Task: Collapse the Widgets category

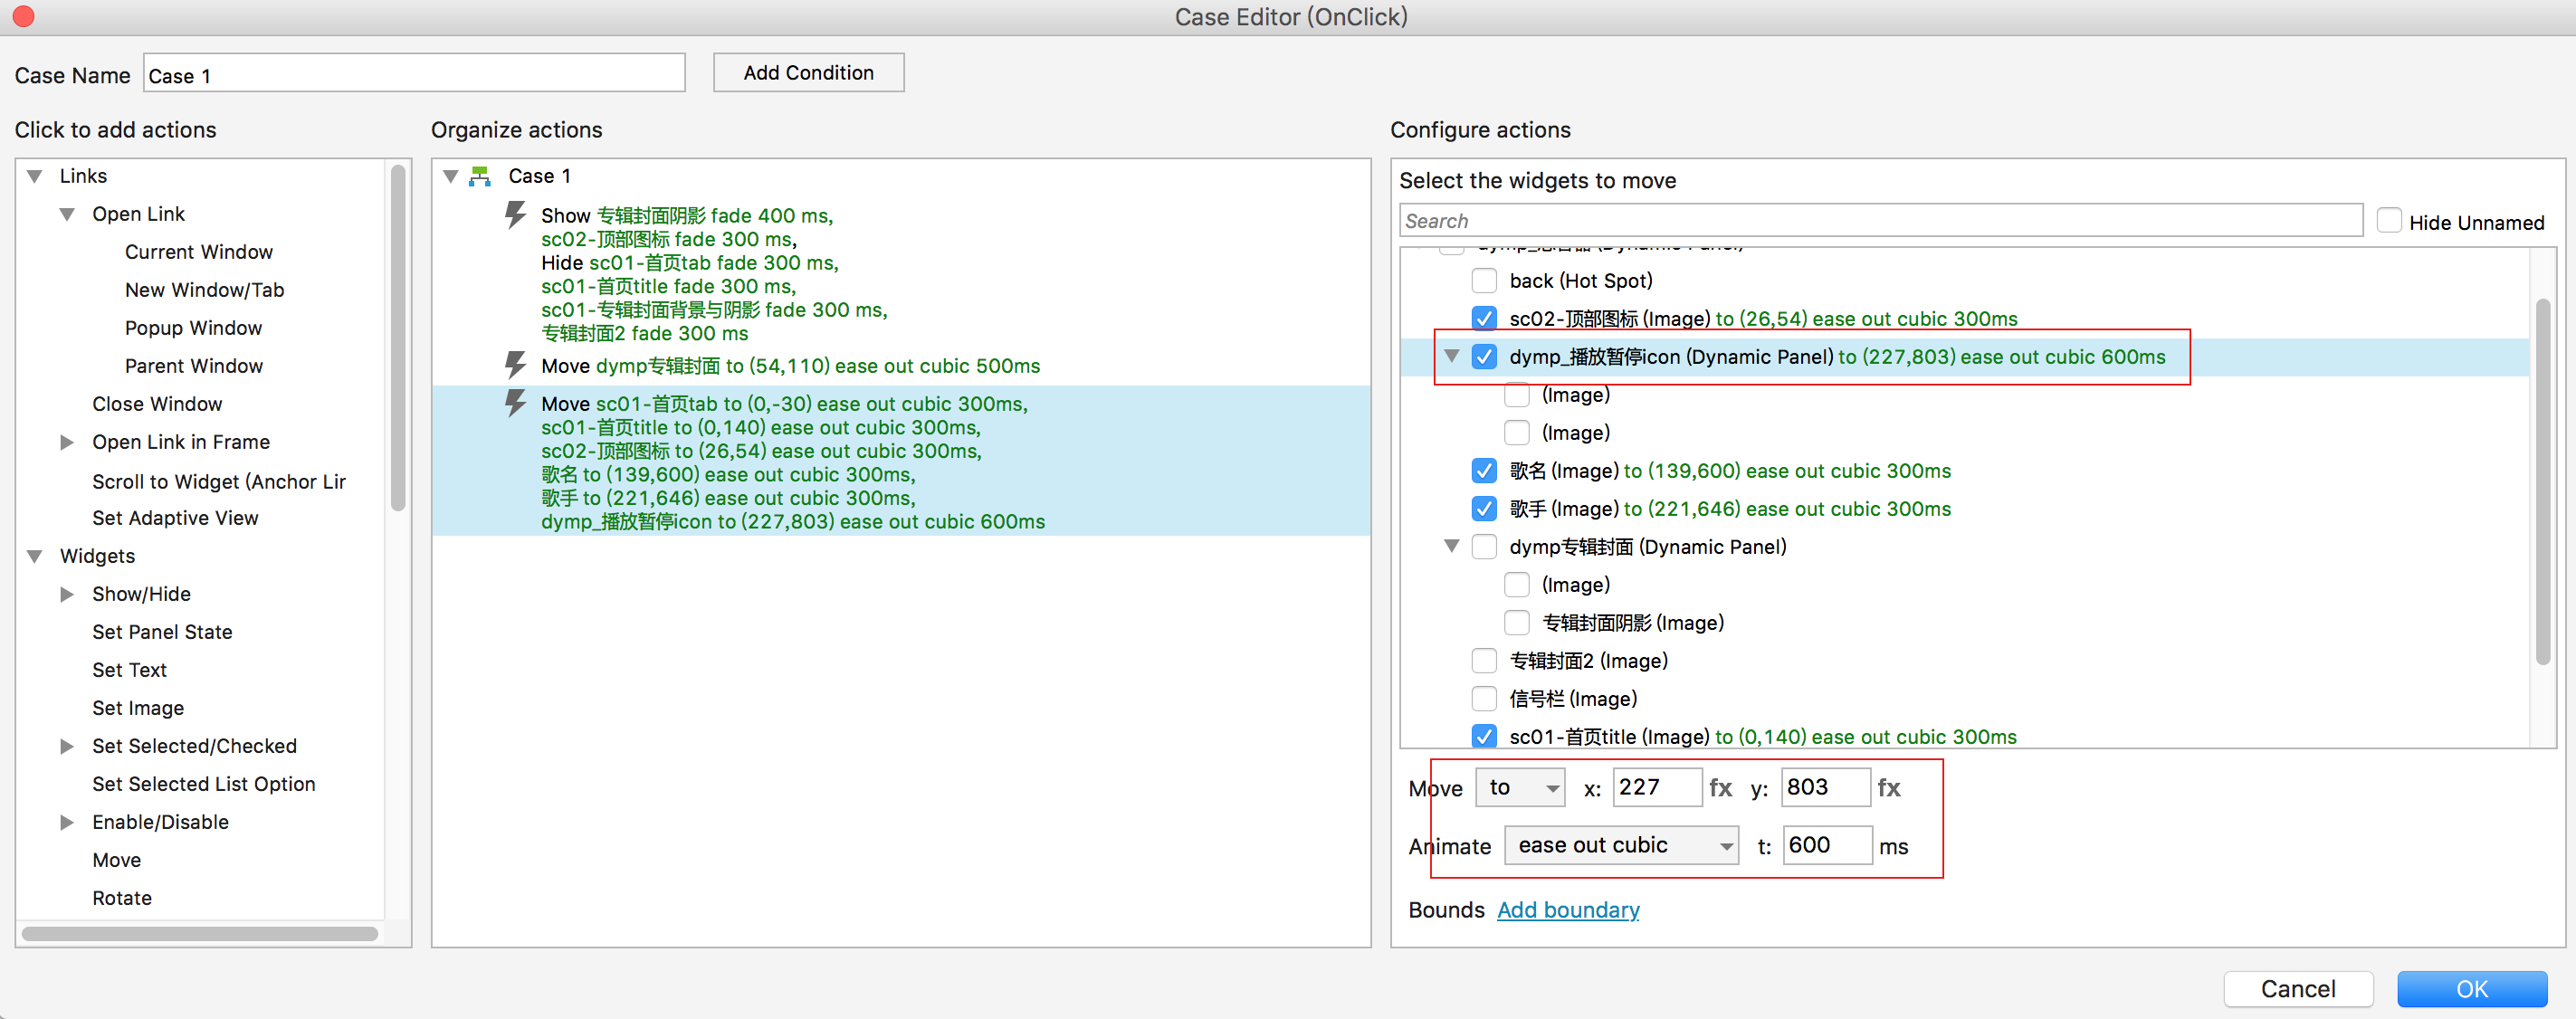Action: 35,556
